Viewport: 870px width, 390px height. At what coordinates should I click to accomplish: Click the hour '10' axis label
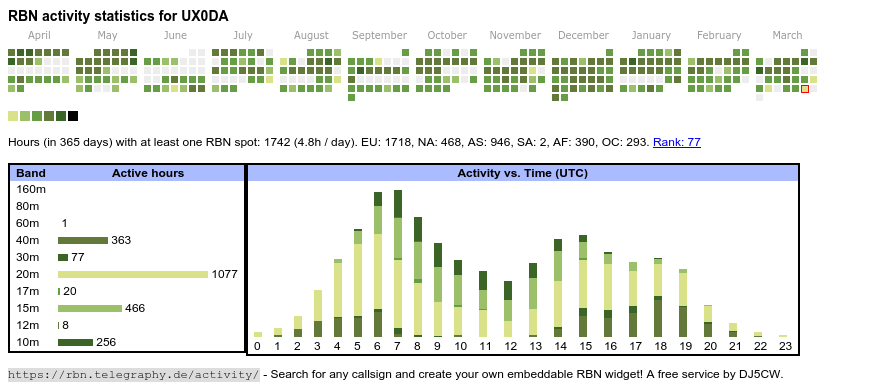pos(461,347)
